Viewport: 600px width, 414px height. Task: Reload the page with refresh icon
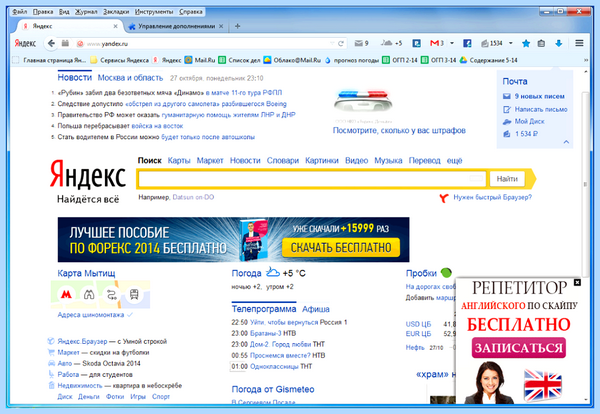point(341,44)
